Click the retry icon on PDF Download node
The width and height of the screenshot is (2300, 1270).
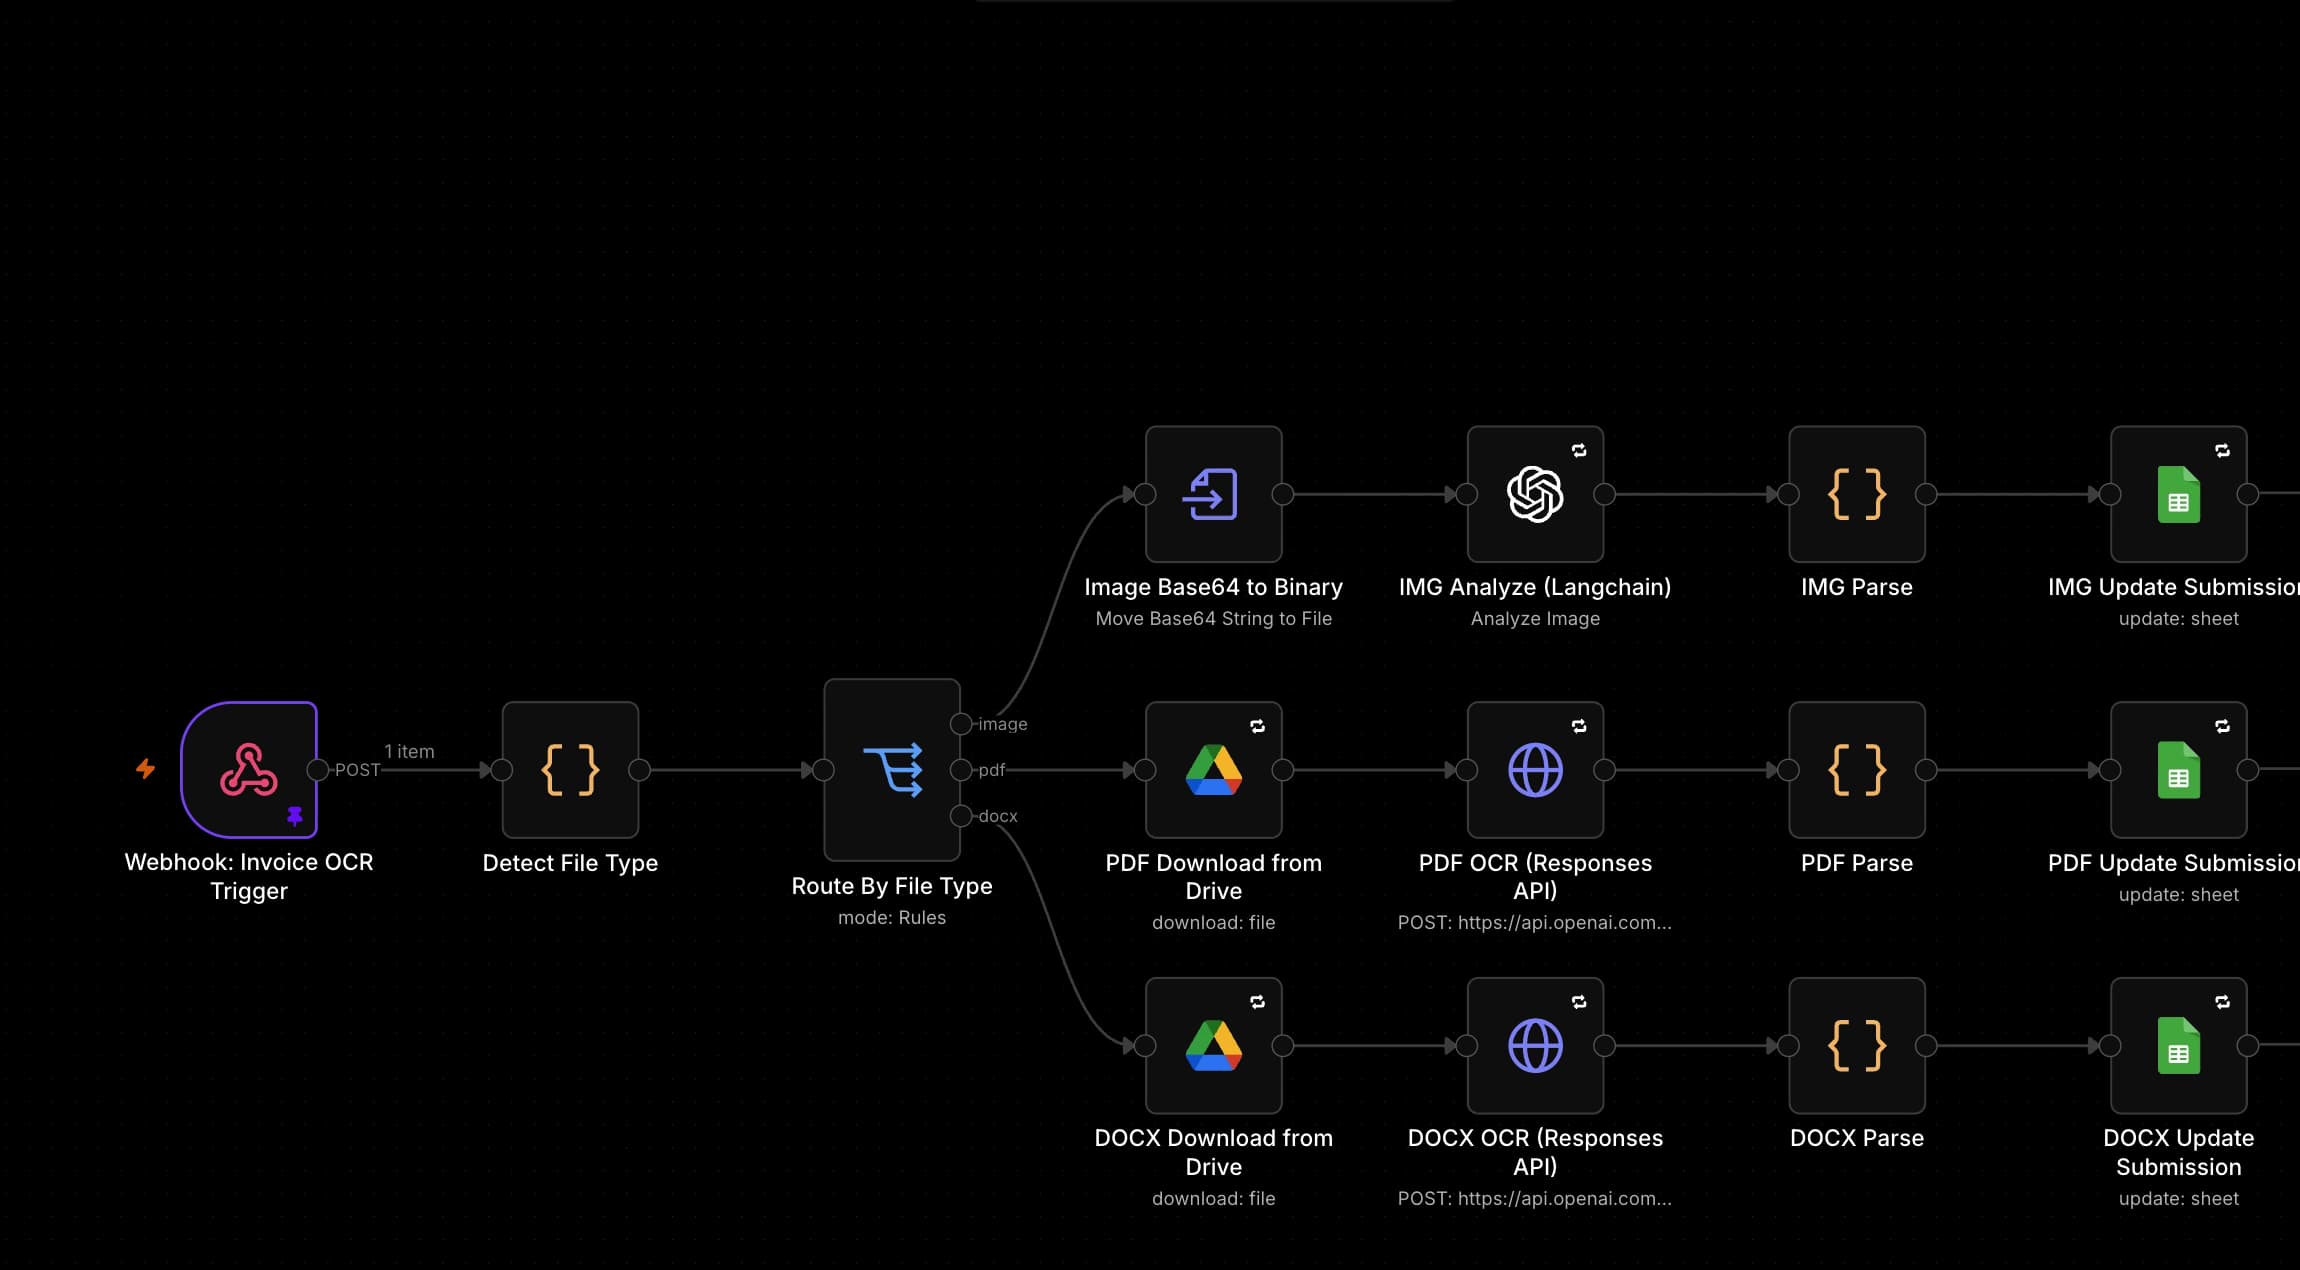pyautogui.click(x=1258, y=726)
